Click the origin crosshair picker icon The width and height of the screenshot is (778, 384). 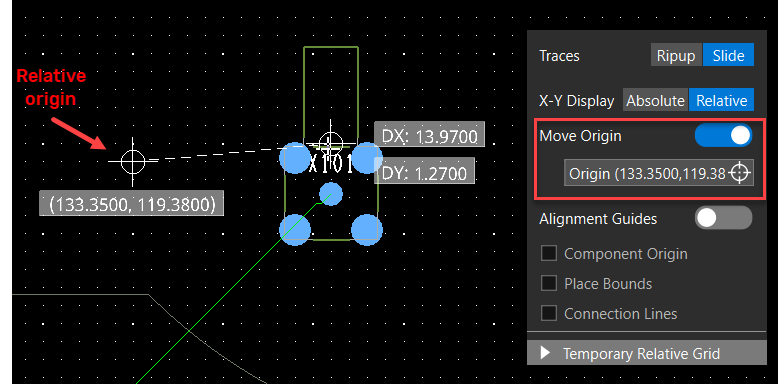[739, 173]
